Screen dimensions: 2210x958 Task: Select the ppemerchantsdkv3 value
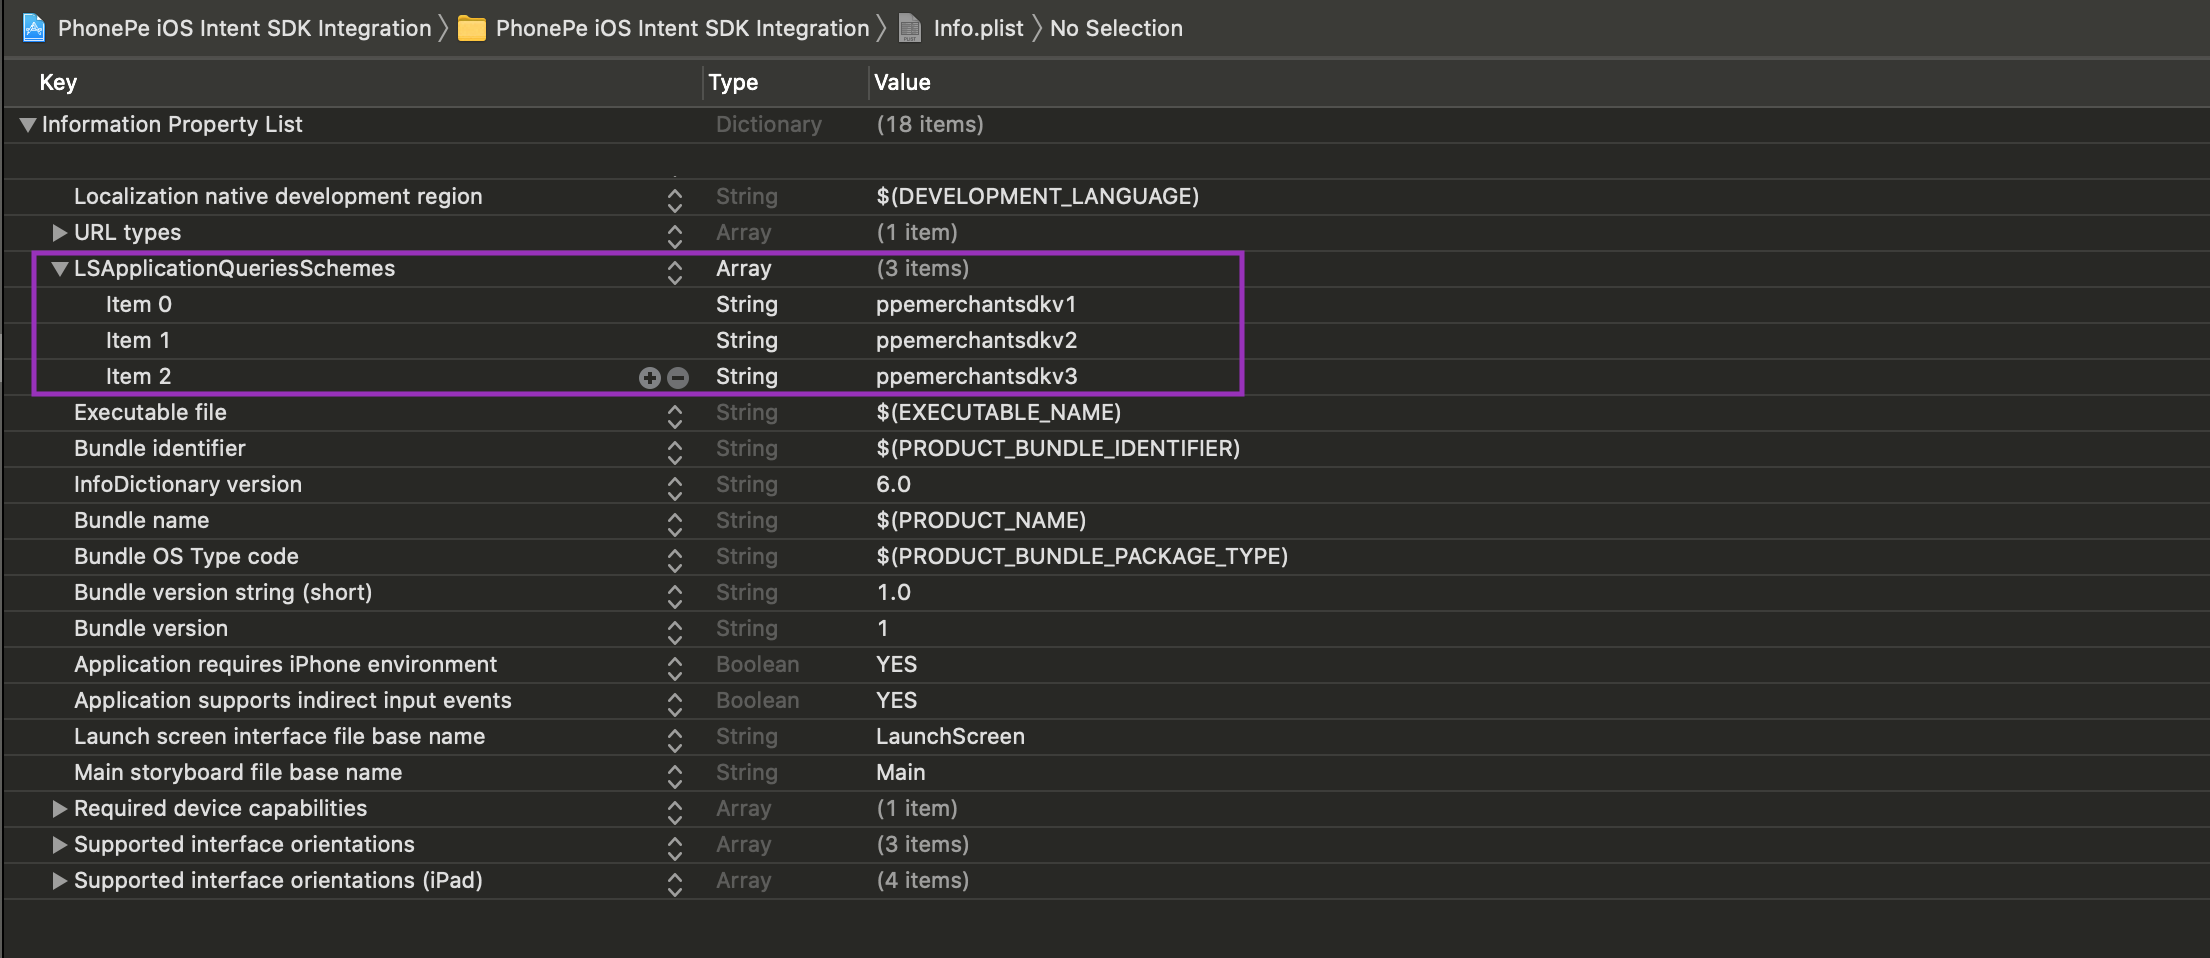977,376
